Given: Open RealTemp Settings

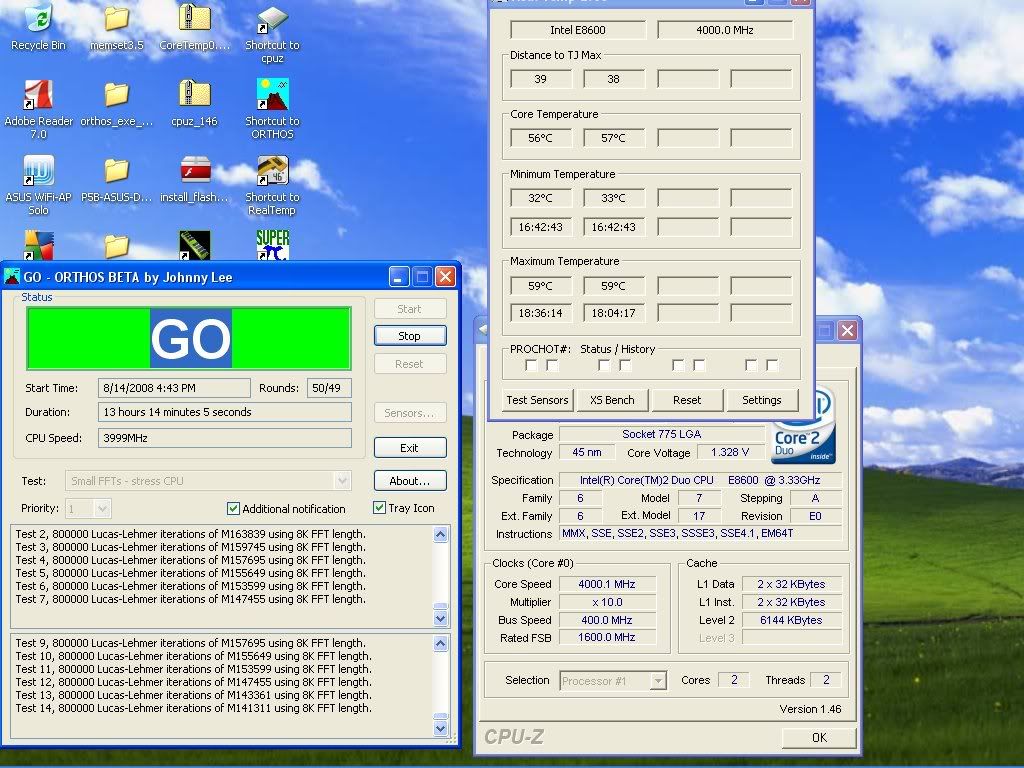Looking at the screenshot, I should [762, 400].
